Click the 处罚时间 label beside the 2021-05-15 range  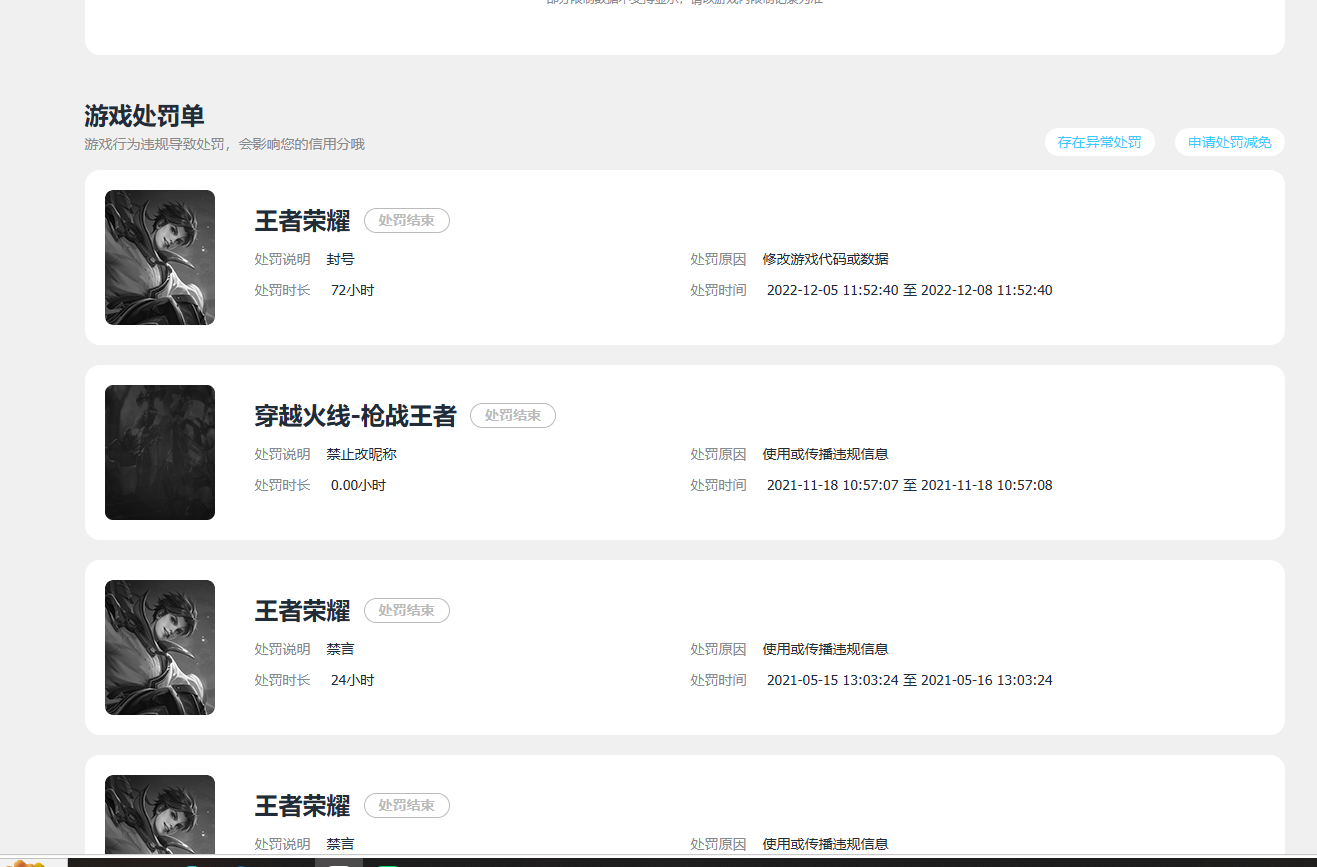(718, 680)
